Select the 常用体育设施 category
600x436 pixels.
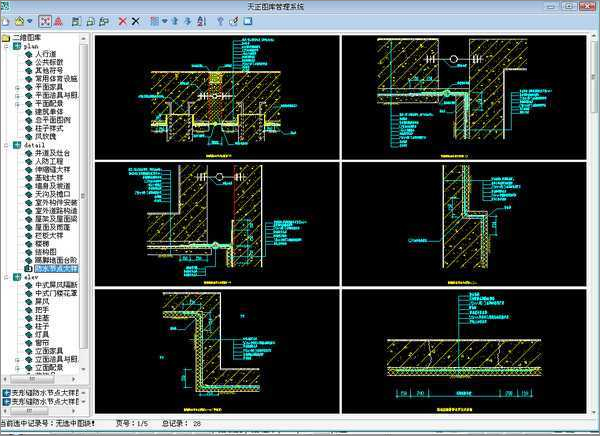pos(56,78)
